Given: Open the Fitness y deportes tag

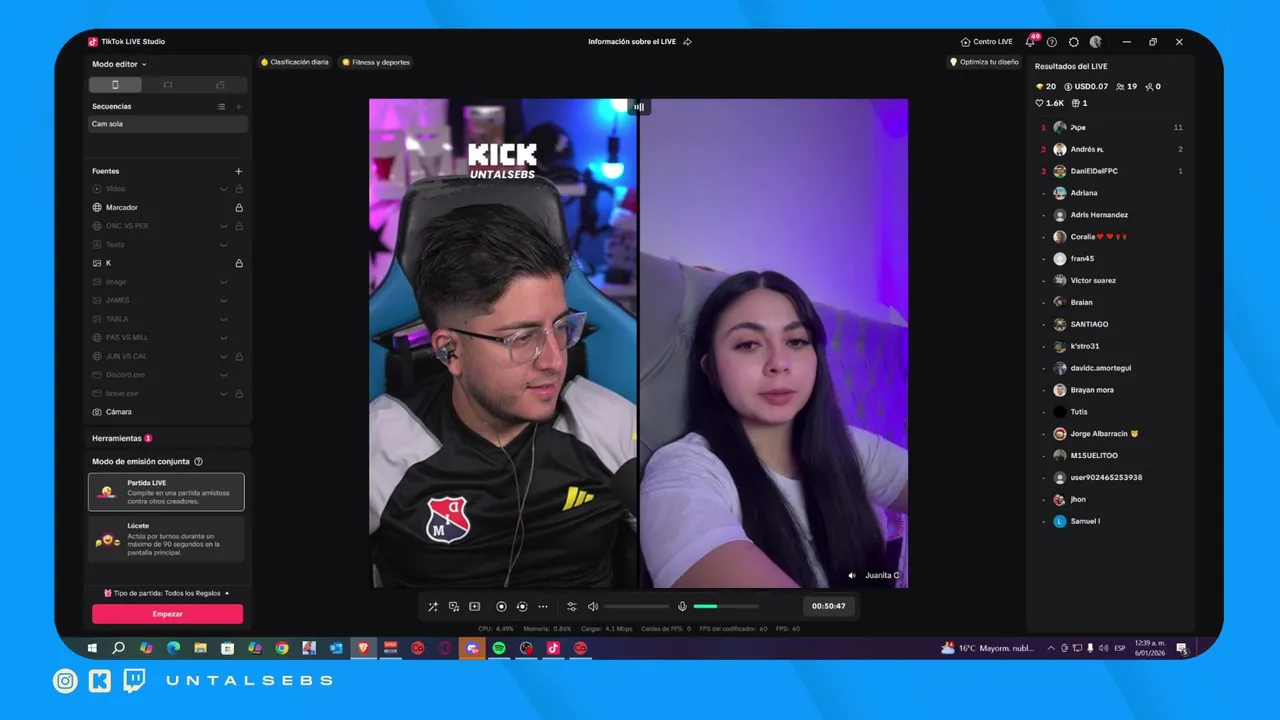Looking at the screenshot, I should coord(376,62).
